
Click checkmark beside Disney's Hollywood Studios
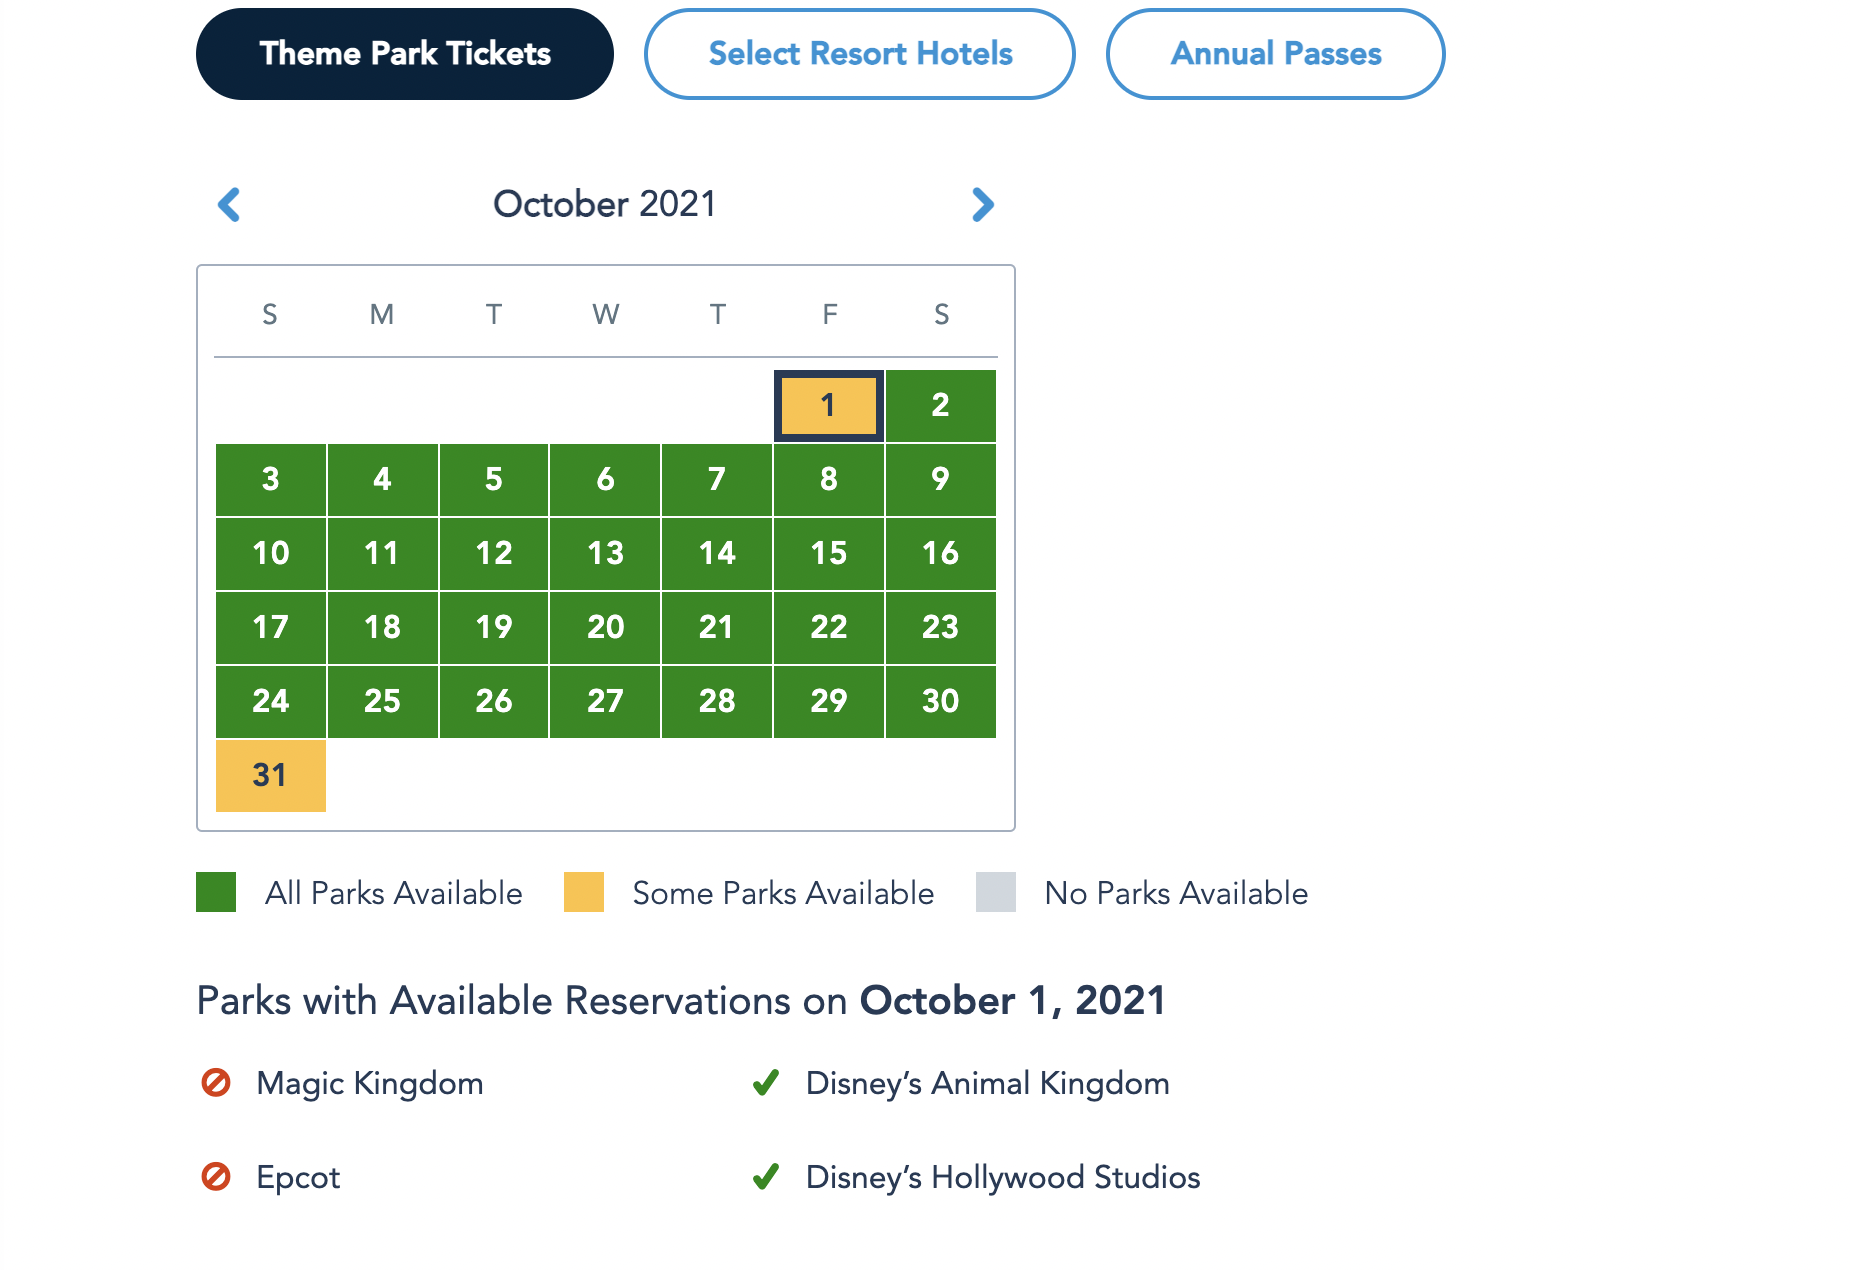(766, 1177)
